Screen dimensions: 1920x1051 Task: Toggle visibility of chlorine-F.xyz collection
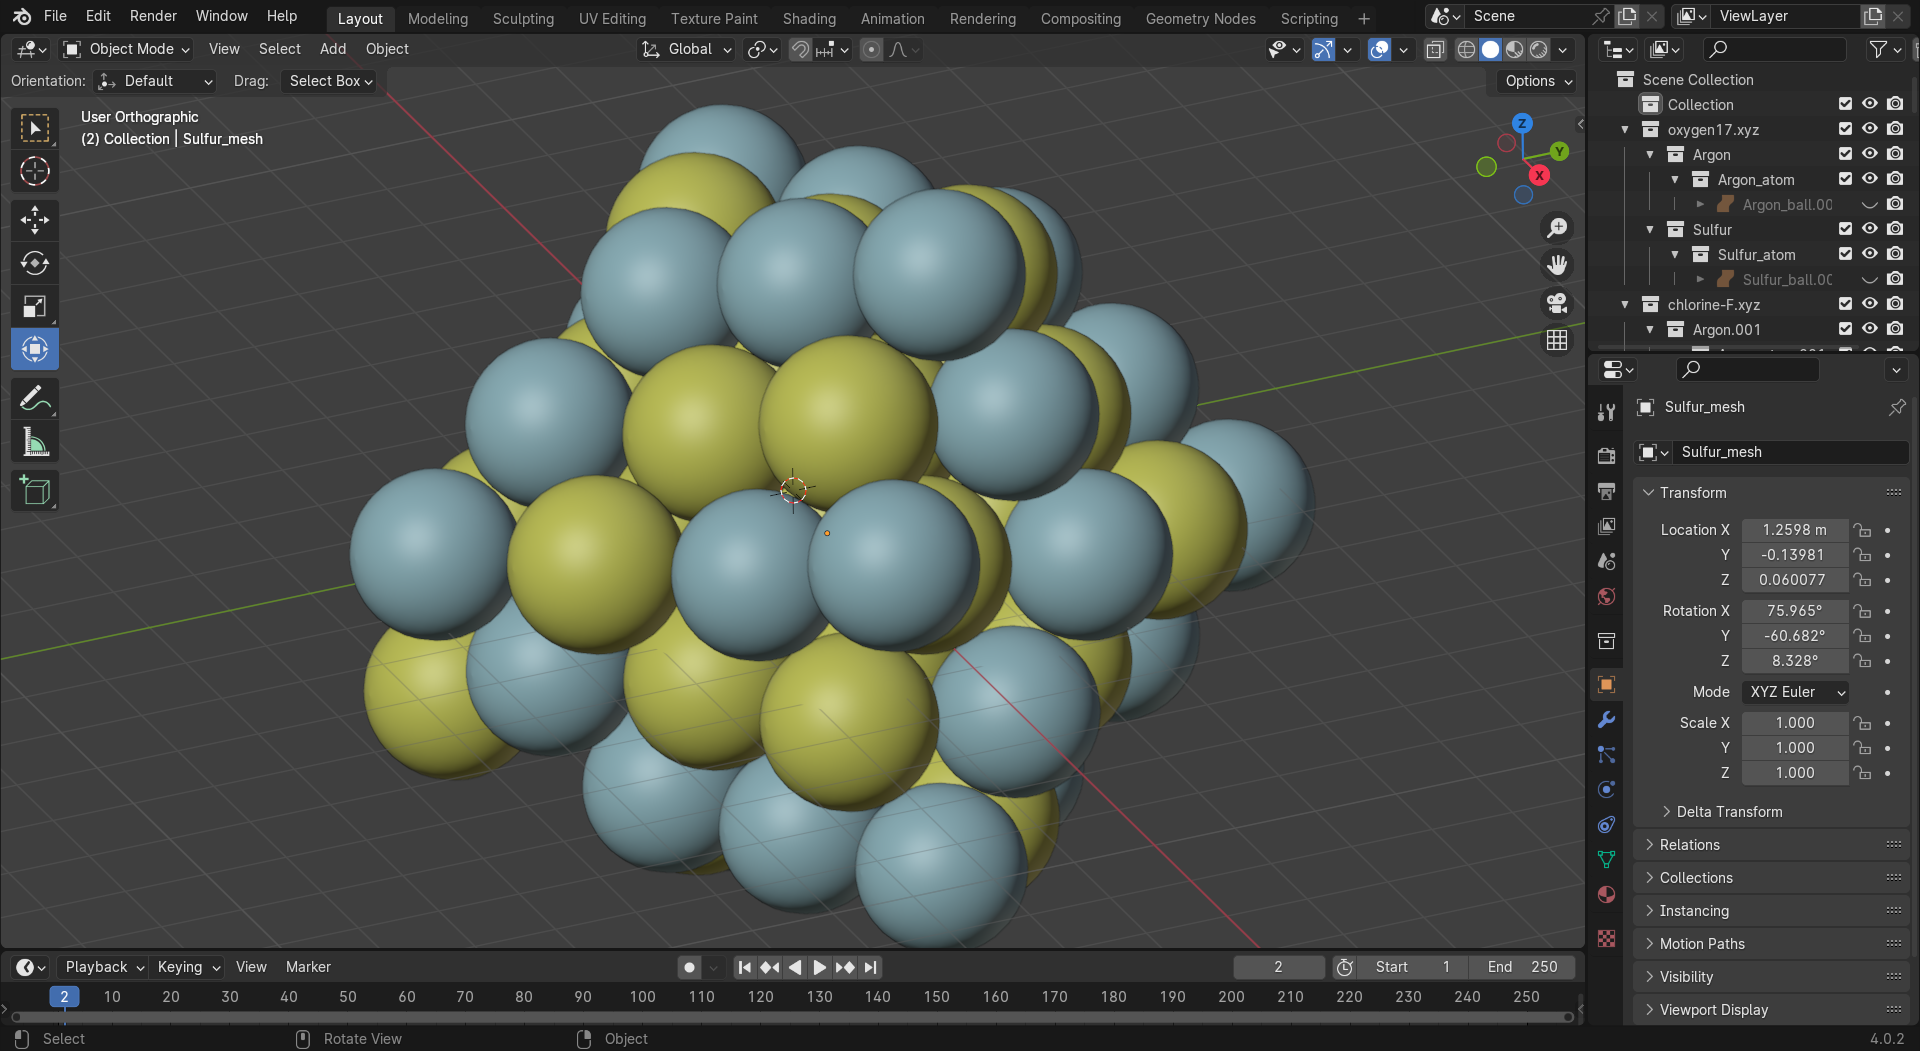(1869, 304)
